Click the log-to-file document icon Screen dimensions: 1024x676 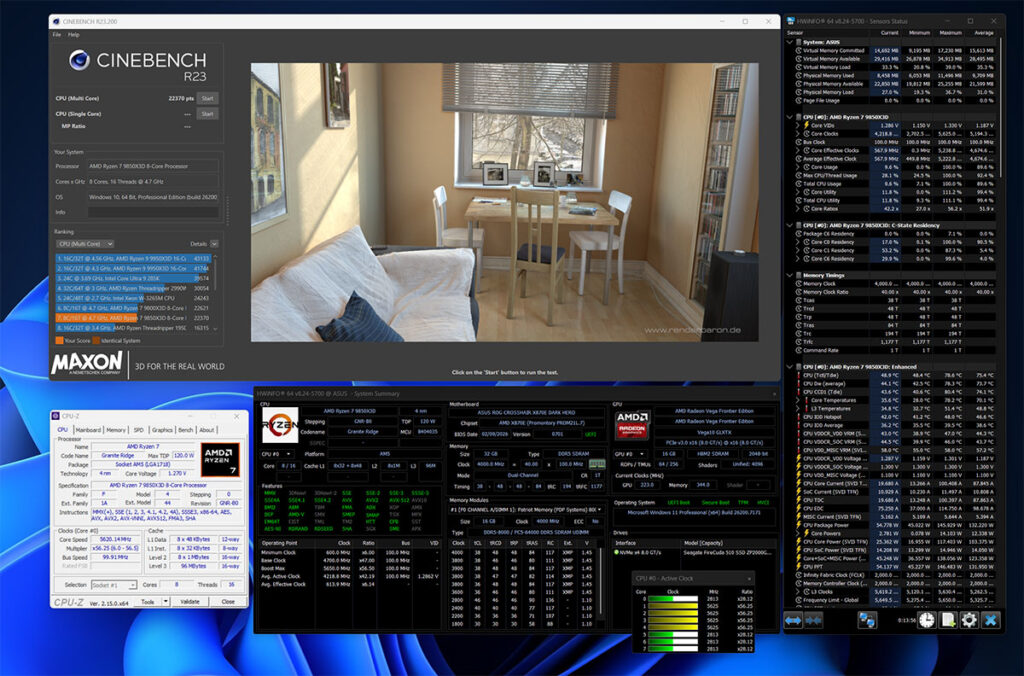(x=947, y=620)
